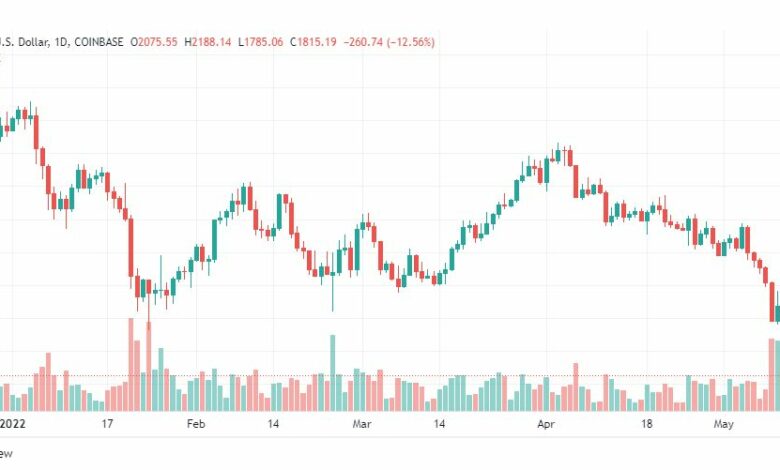Viewport: 780px width, 470px height.
Task: Click the U.S. Dollar pair name text
Action: pyautogui.click(x=24, y=42)
